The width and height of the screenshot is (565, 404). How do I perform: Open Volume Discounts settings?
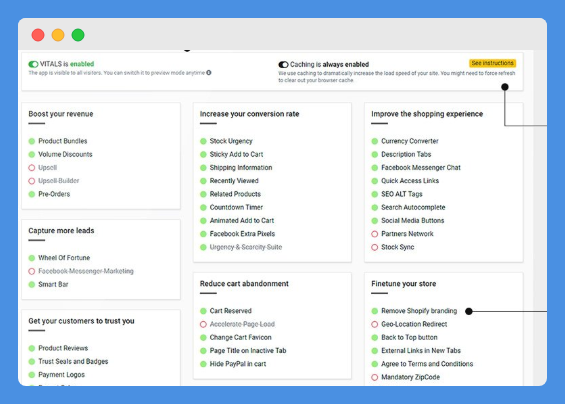coord(65,154)
